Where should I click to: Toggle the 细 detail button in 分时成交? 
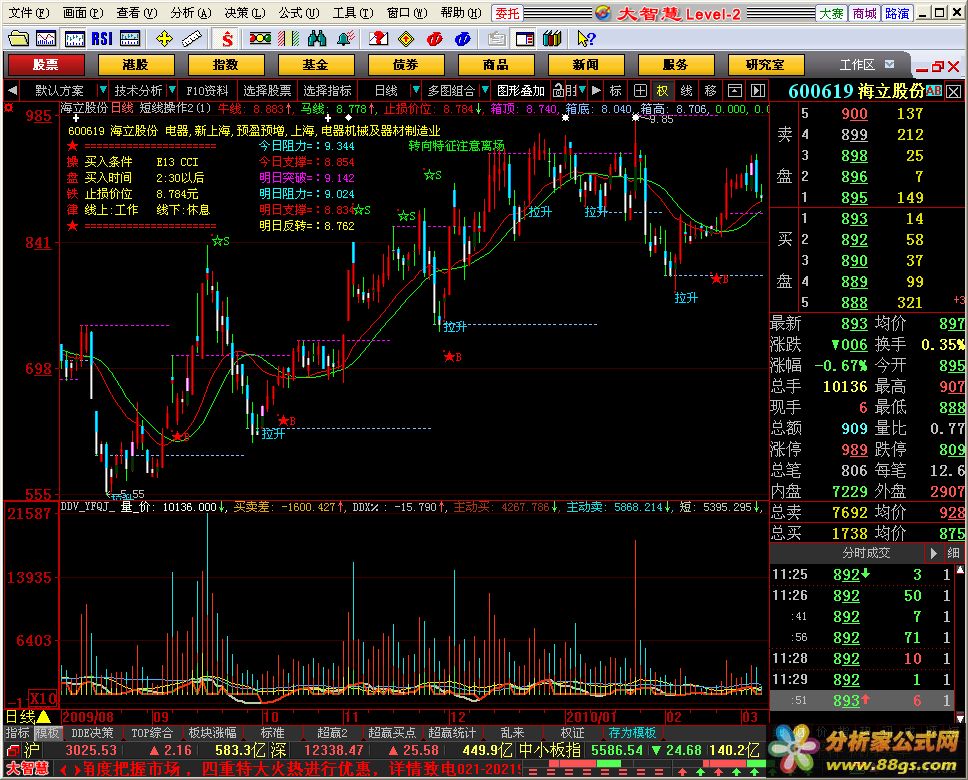[x=953, y=553]
